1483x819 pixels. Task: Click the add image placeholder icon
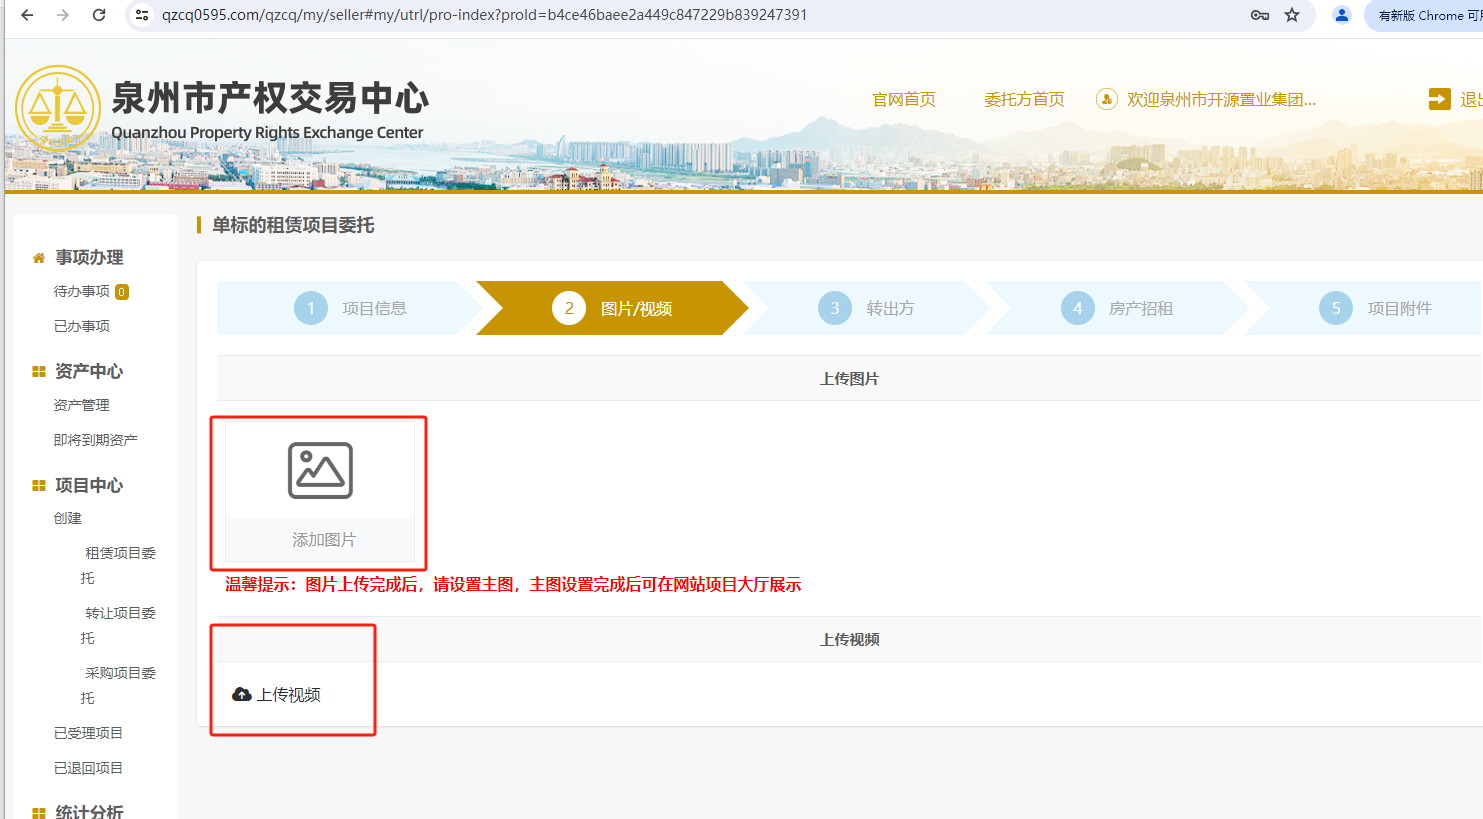(320, 470)
